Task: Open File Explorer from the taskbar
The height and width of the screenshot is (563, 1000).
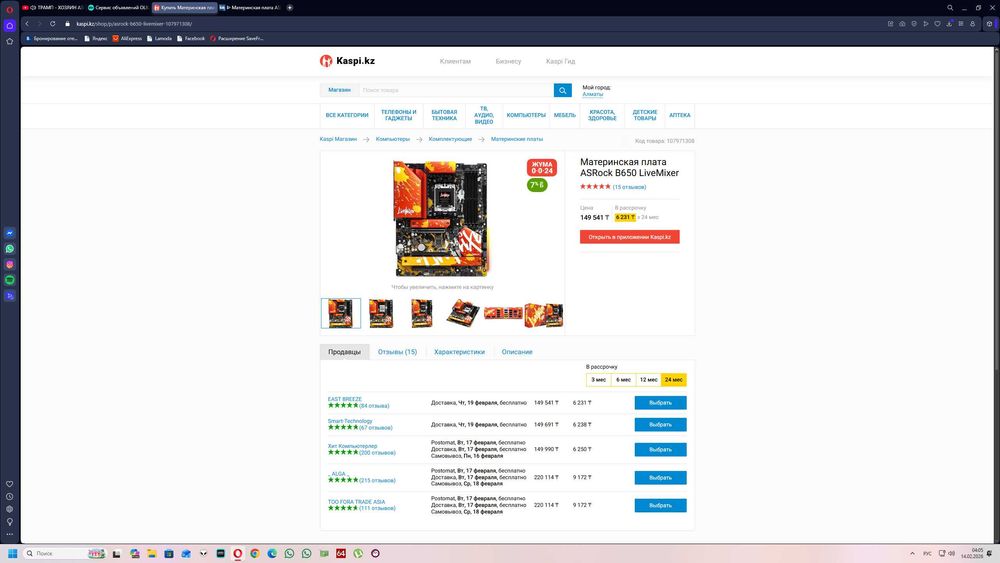Action: [x=151, y=553]
